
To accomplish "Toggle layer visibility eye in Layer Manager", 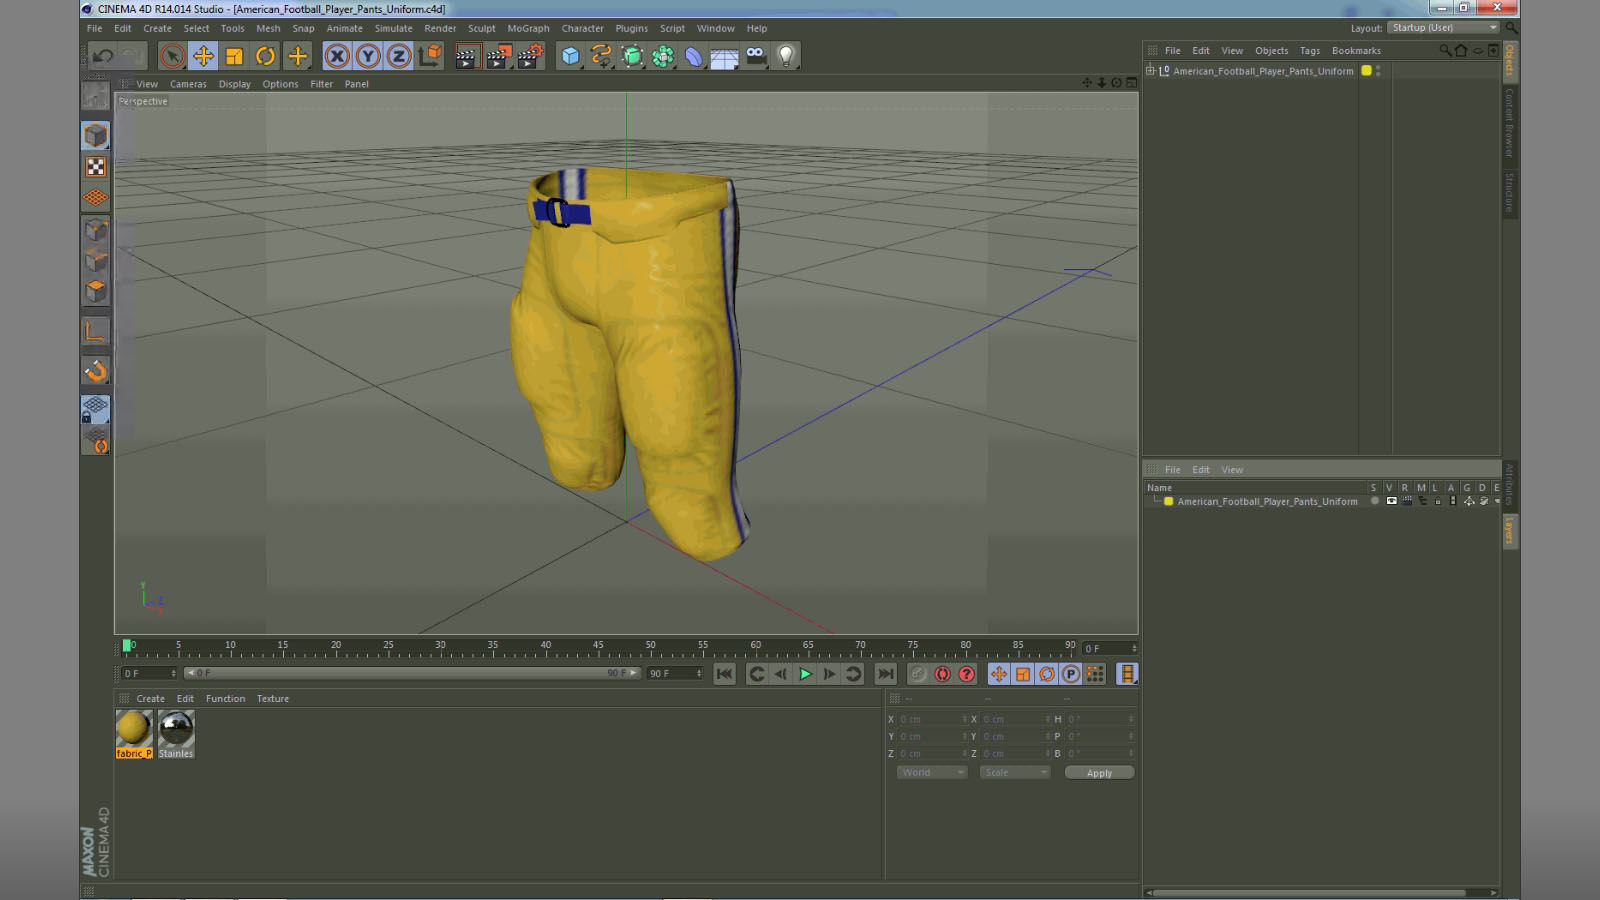I will click(x=1391, y=501).
